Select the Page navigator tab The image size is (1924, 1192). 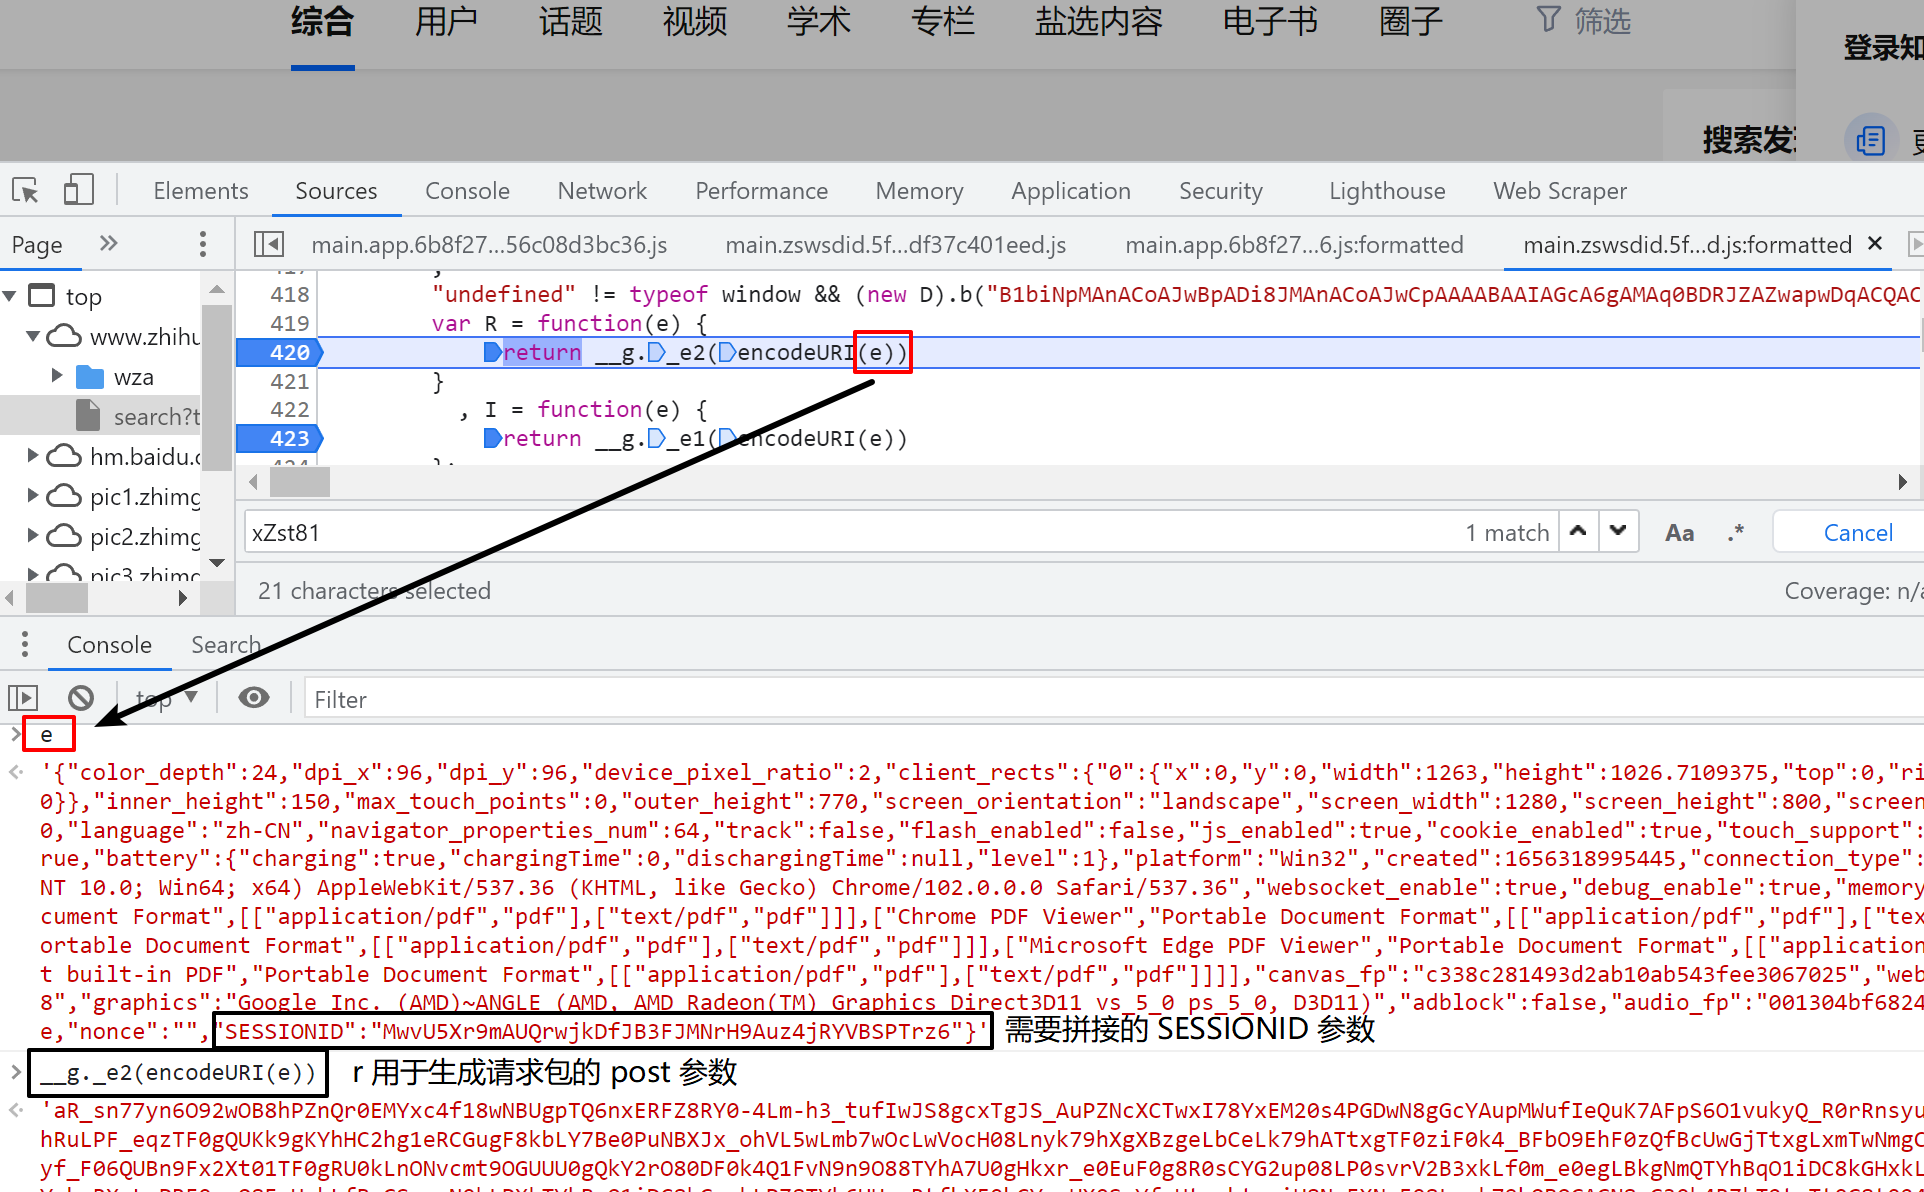click(x=37, y=245)
